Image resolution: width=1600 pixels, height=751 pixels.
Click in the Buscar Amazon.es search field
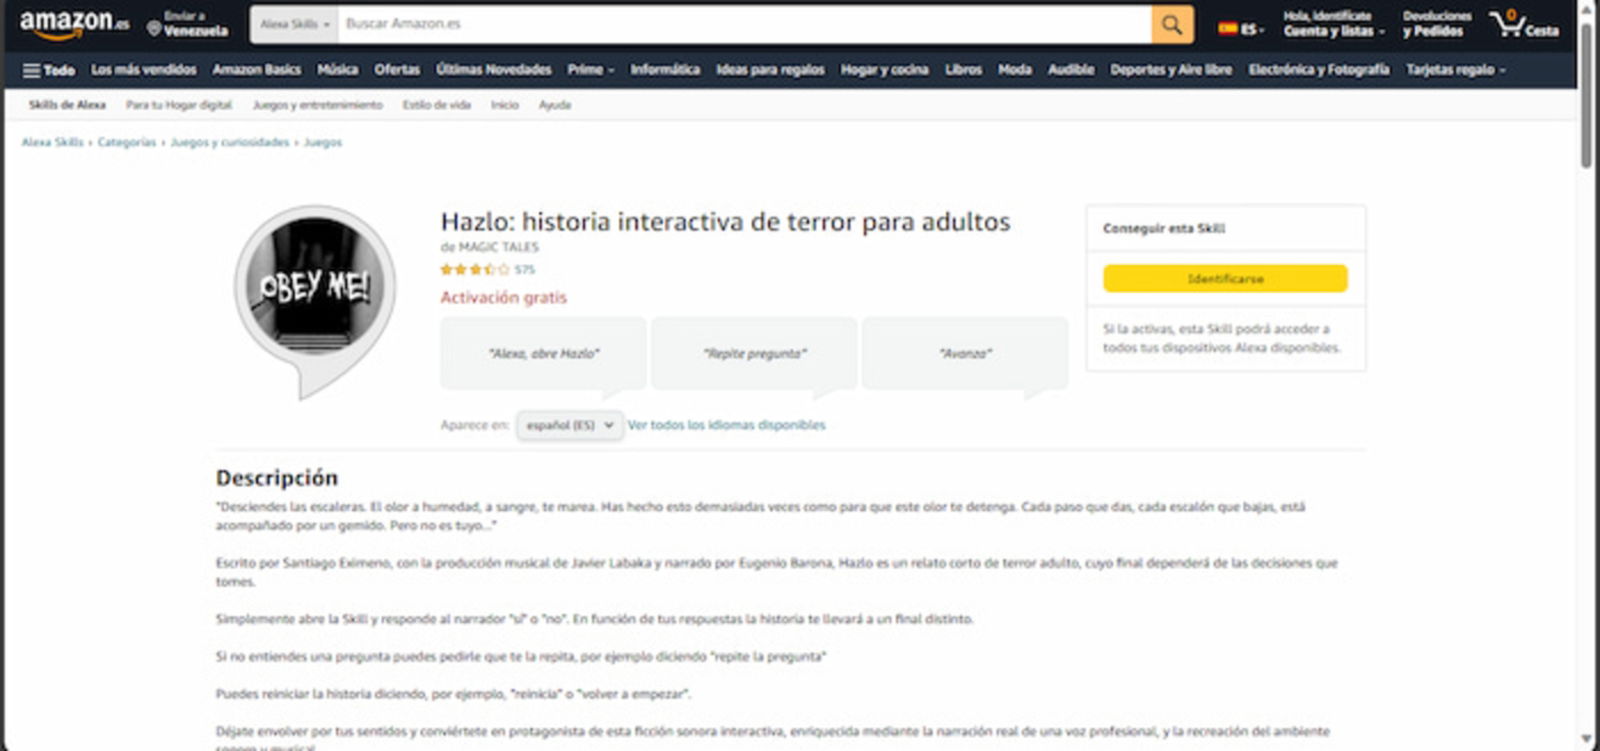click(745, 24)
